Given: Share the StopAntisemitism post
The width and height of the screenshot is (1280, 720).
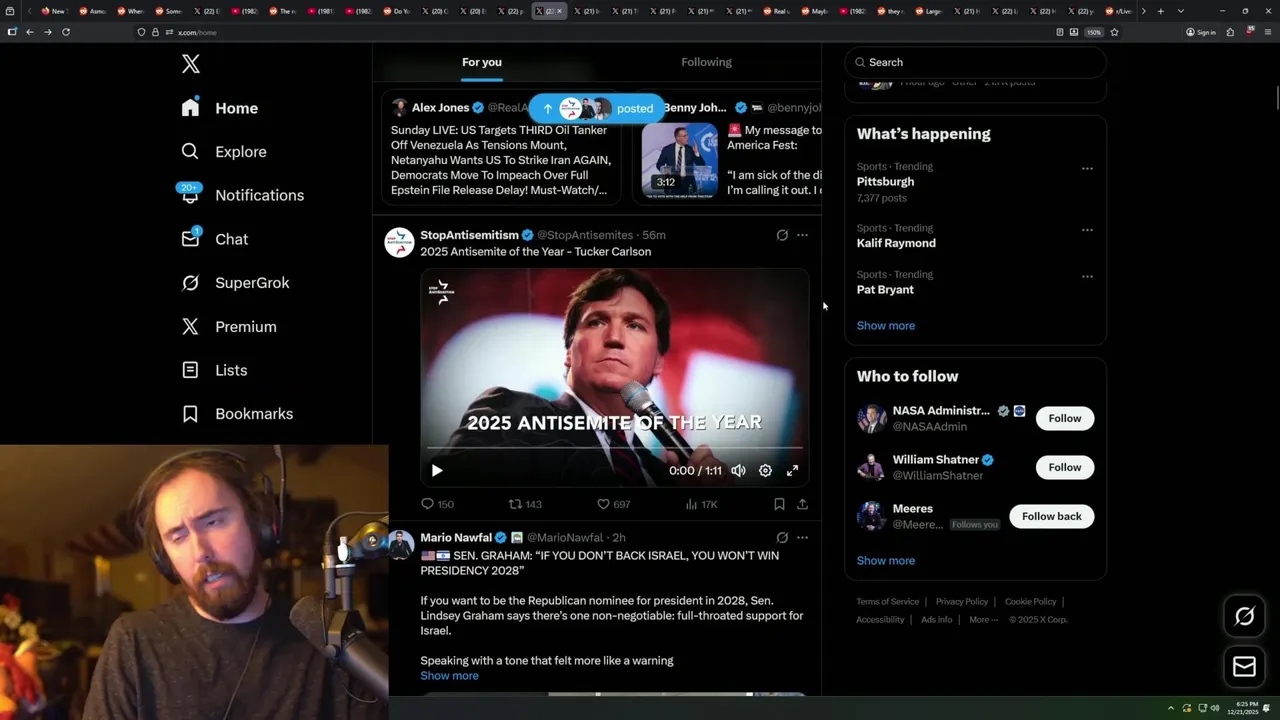Looking at the screenshot, I should [x=802, y=504].
